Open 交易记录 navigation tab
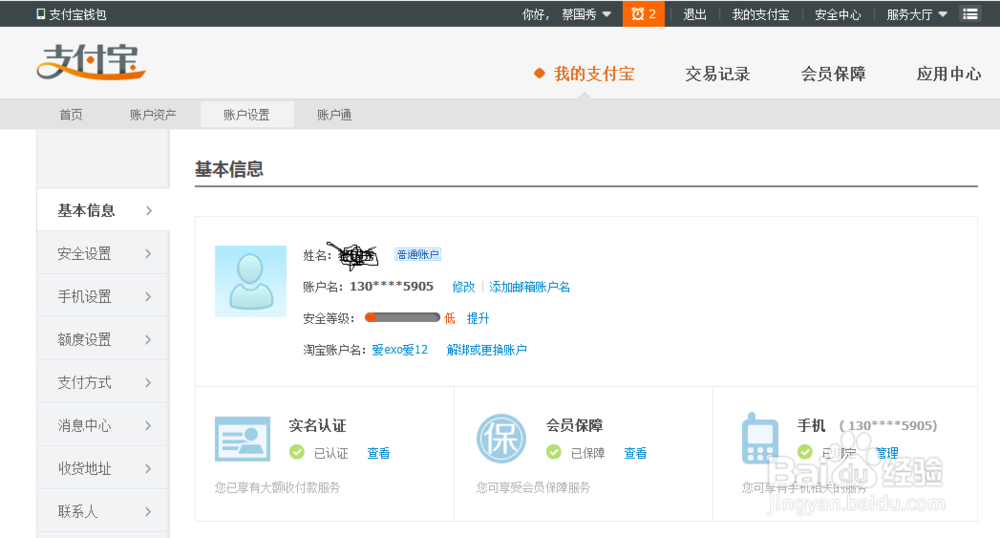The width and height of the screenshot is (1000, 538). click(717, 74)
